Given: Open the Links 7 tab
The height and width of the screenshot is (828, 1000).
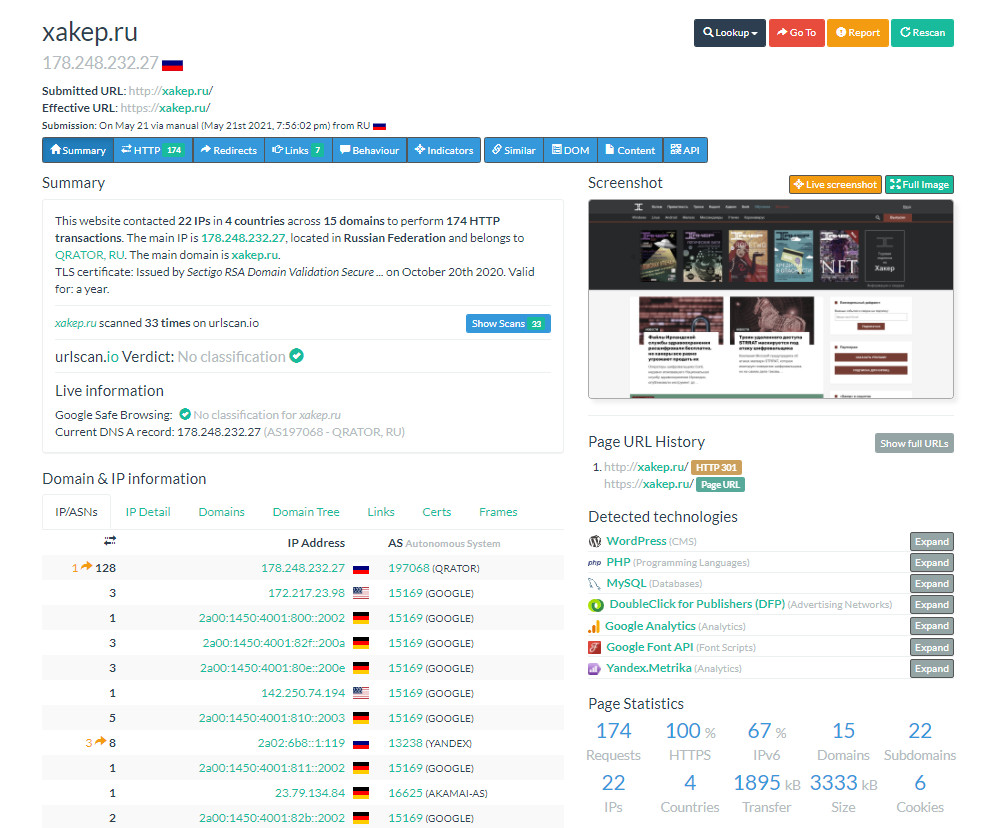Looking at the screenshot, I should (x=298, y=150).
